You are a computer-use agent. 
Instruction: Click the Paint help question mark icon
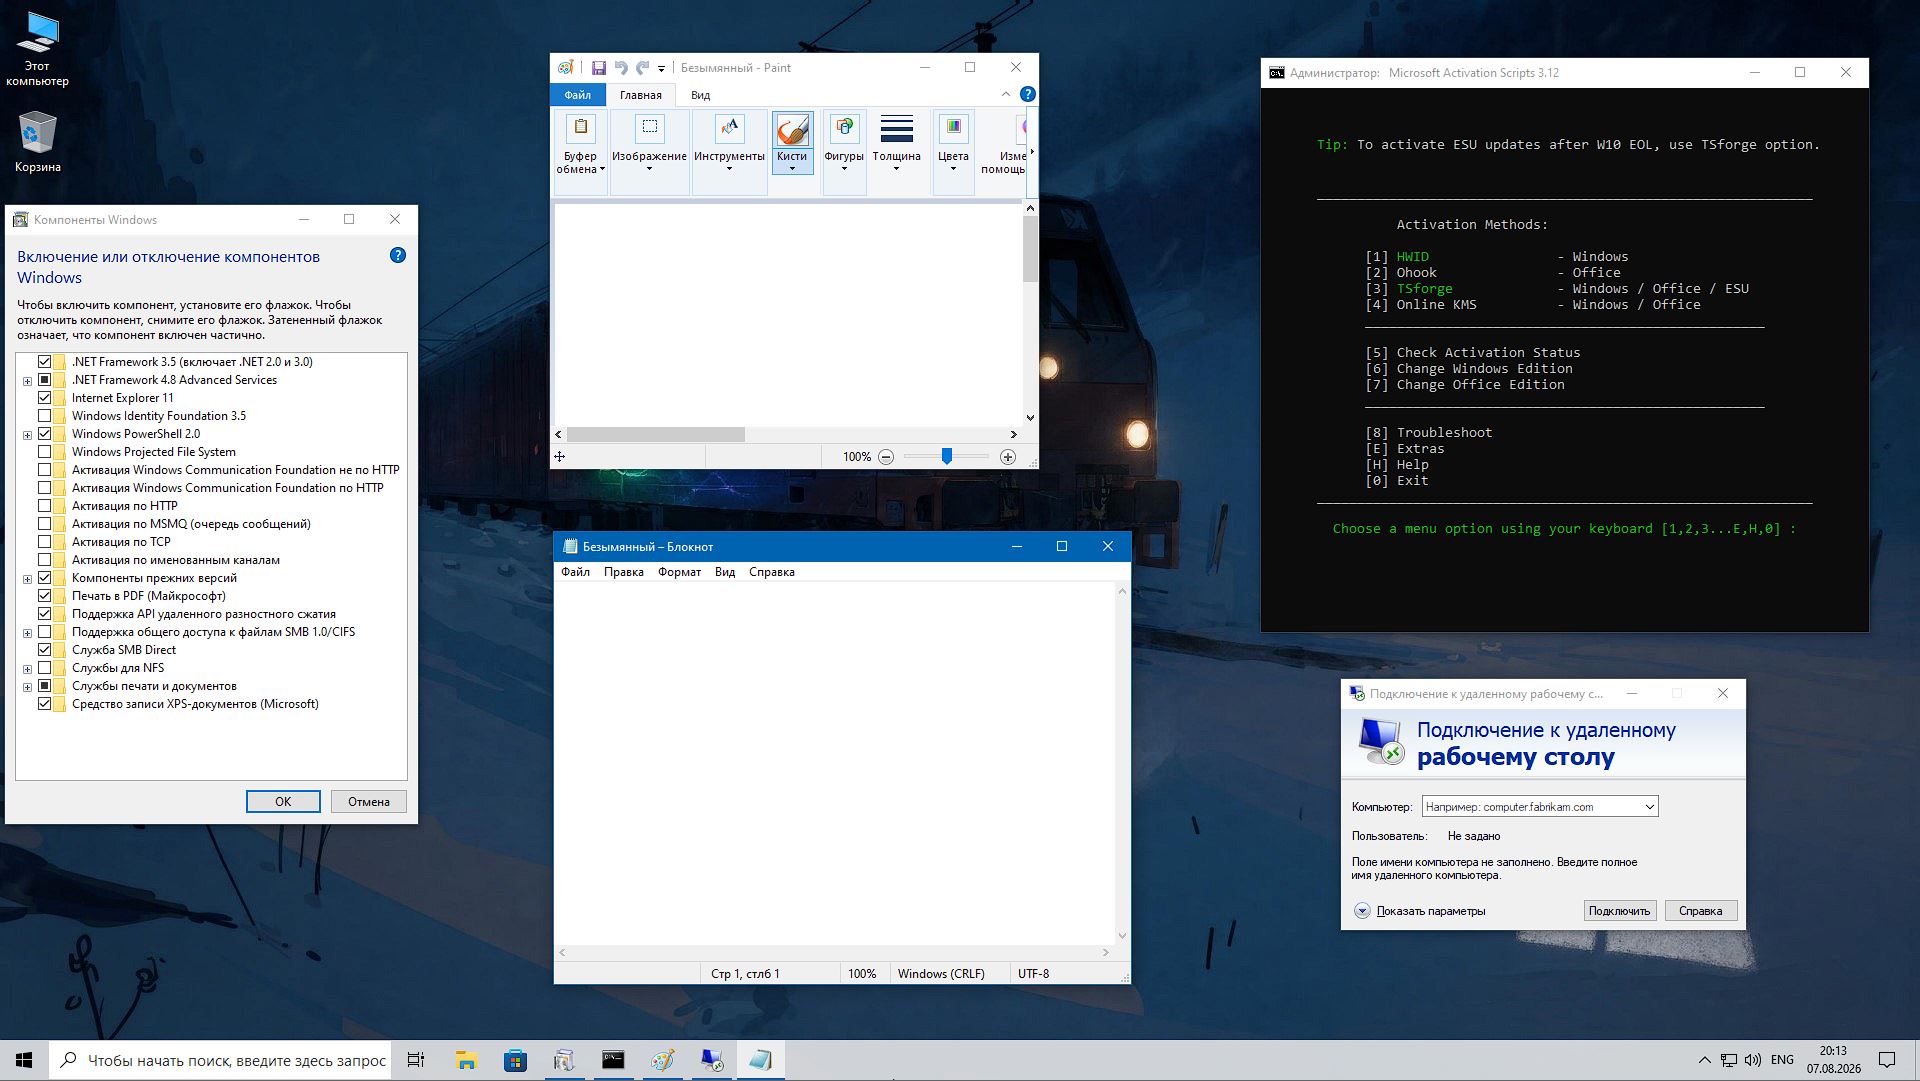click(x=1028, y=94)
